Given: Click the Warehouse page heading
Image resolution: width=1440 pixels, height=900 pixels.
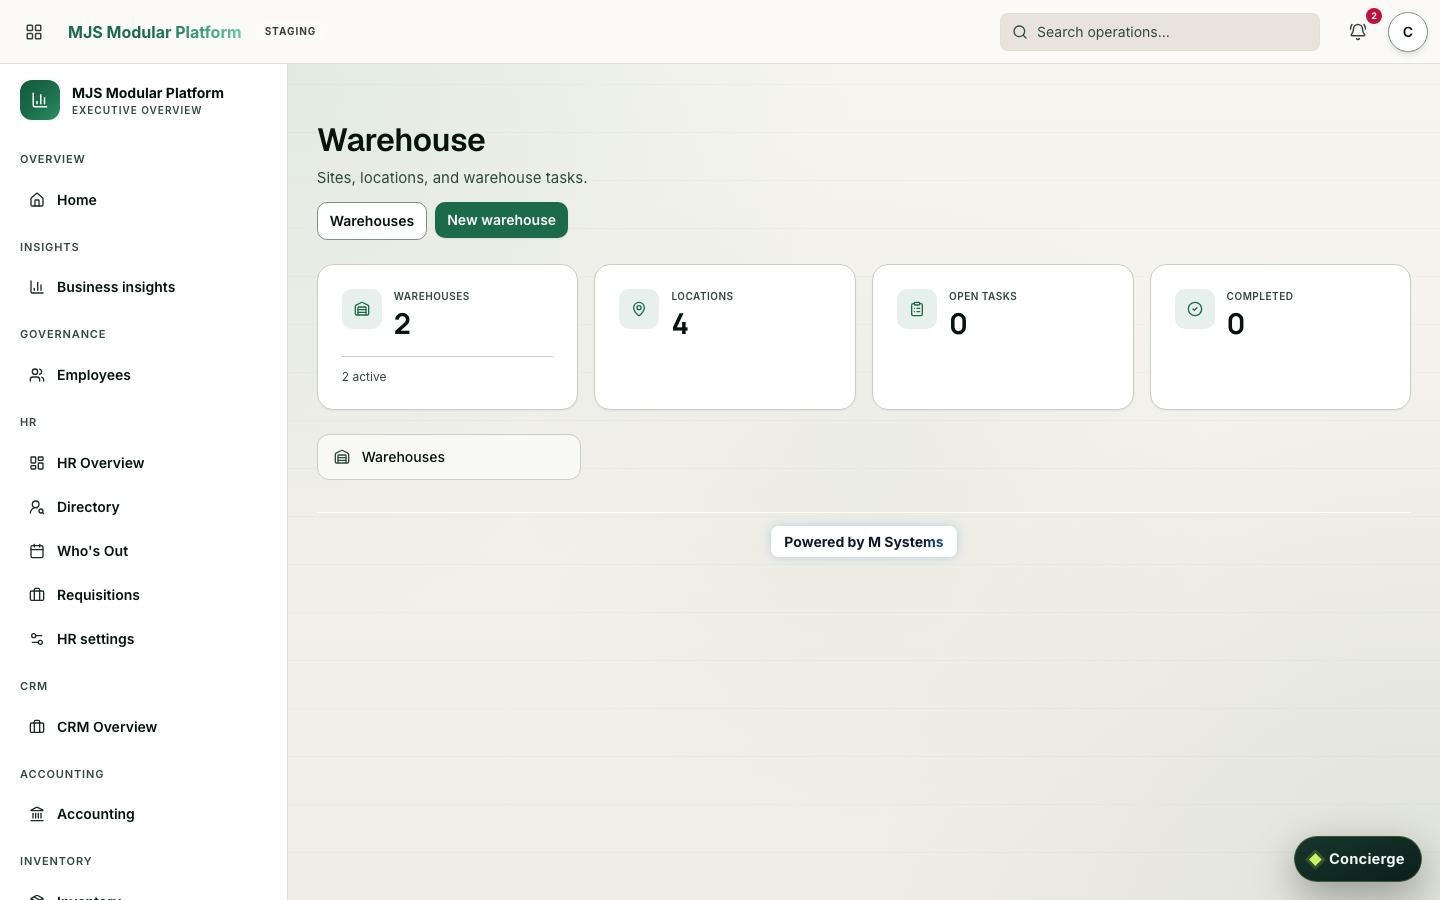Looking at the screenshot, I should point(401,140).
